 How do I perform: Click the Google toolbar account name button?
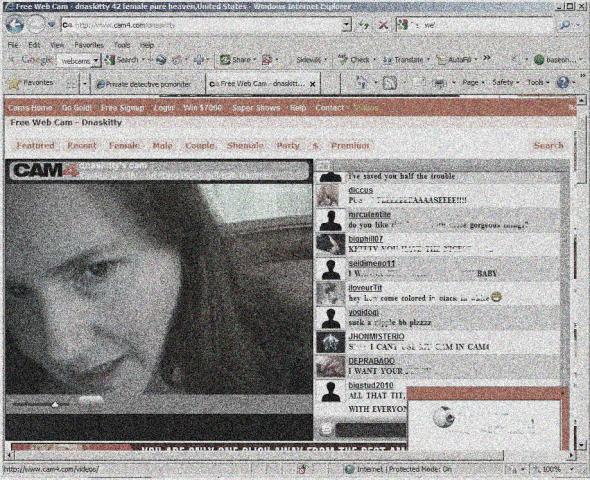pos(558,60)
